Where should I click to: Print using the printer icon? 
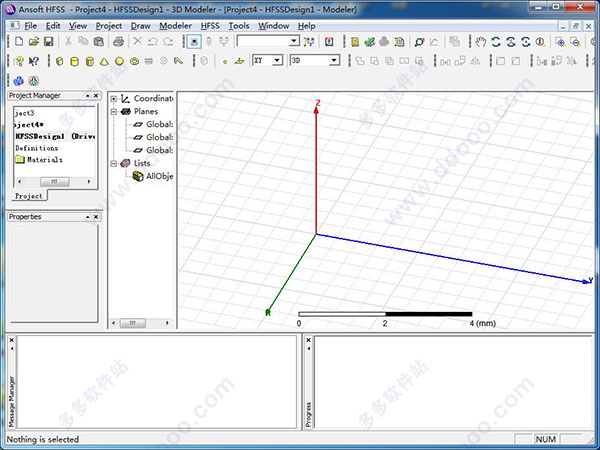click(119, 41)
